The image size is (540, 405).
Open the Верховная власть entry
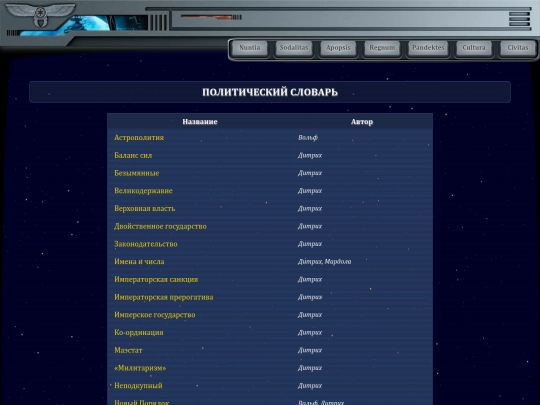click(x=145, y=208)
